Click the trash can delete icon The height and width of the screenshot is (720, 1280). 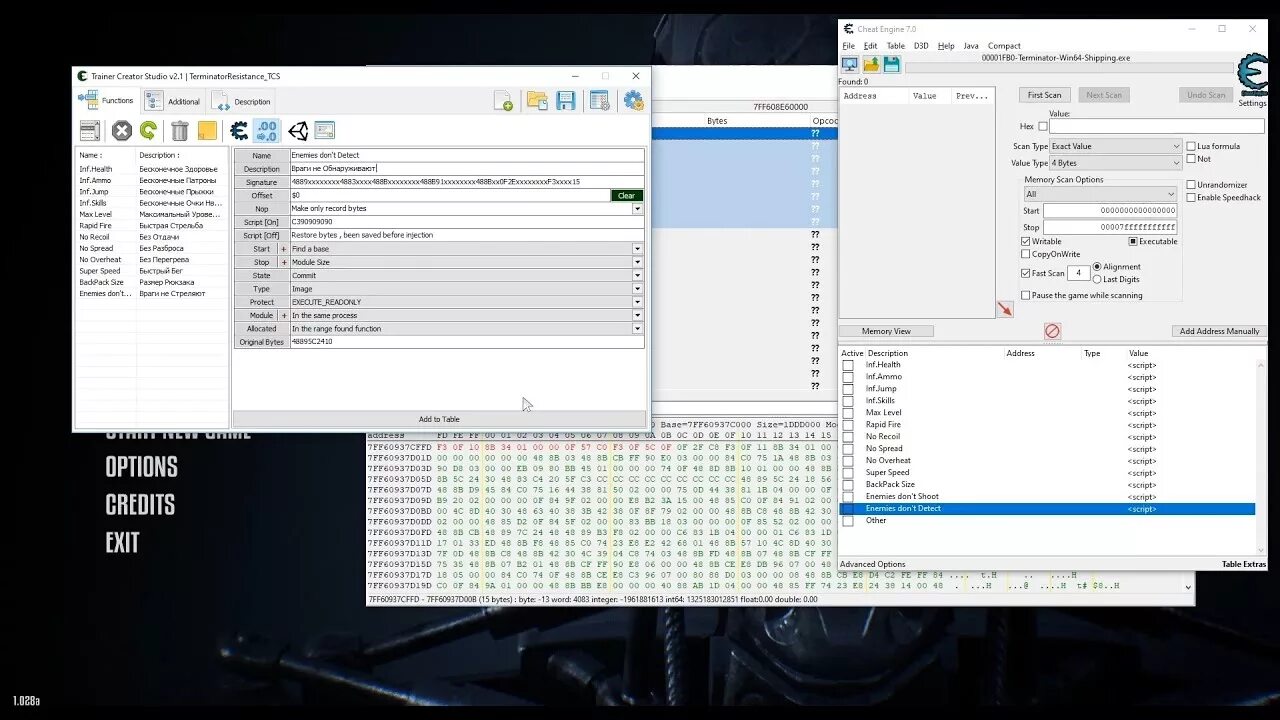pyautogui.click(x=180, y=130)
